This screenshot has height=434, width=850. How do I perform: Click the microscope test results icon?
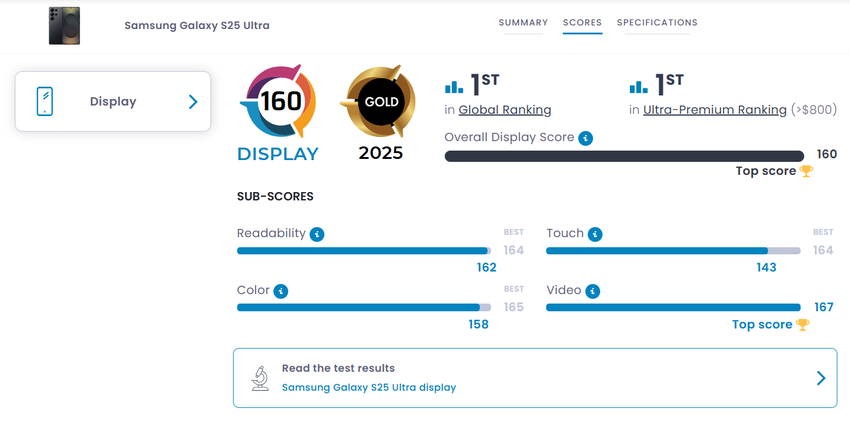tap(259, 378)
